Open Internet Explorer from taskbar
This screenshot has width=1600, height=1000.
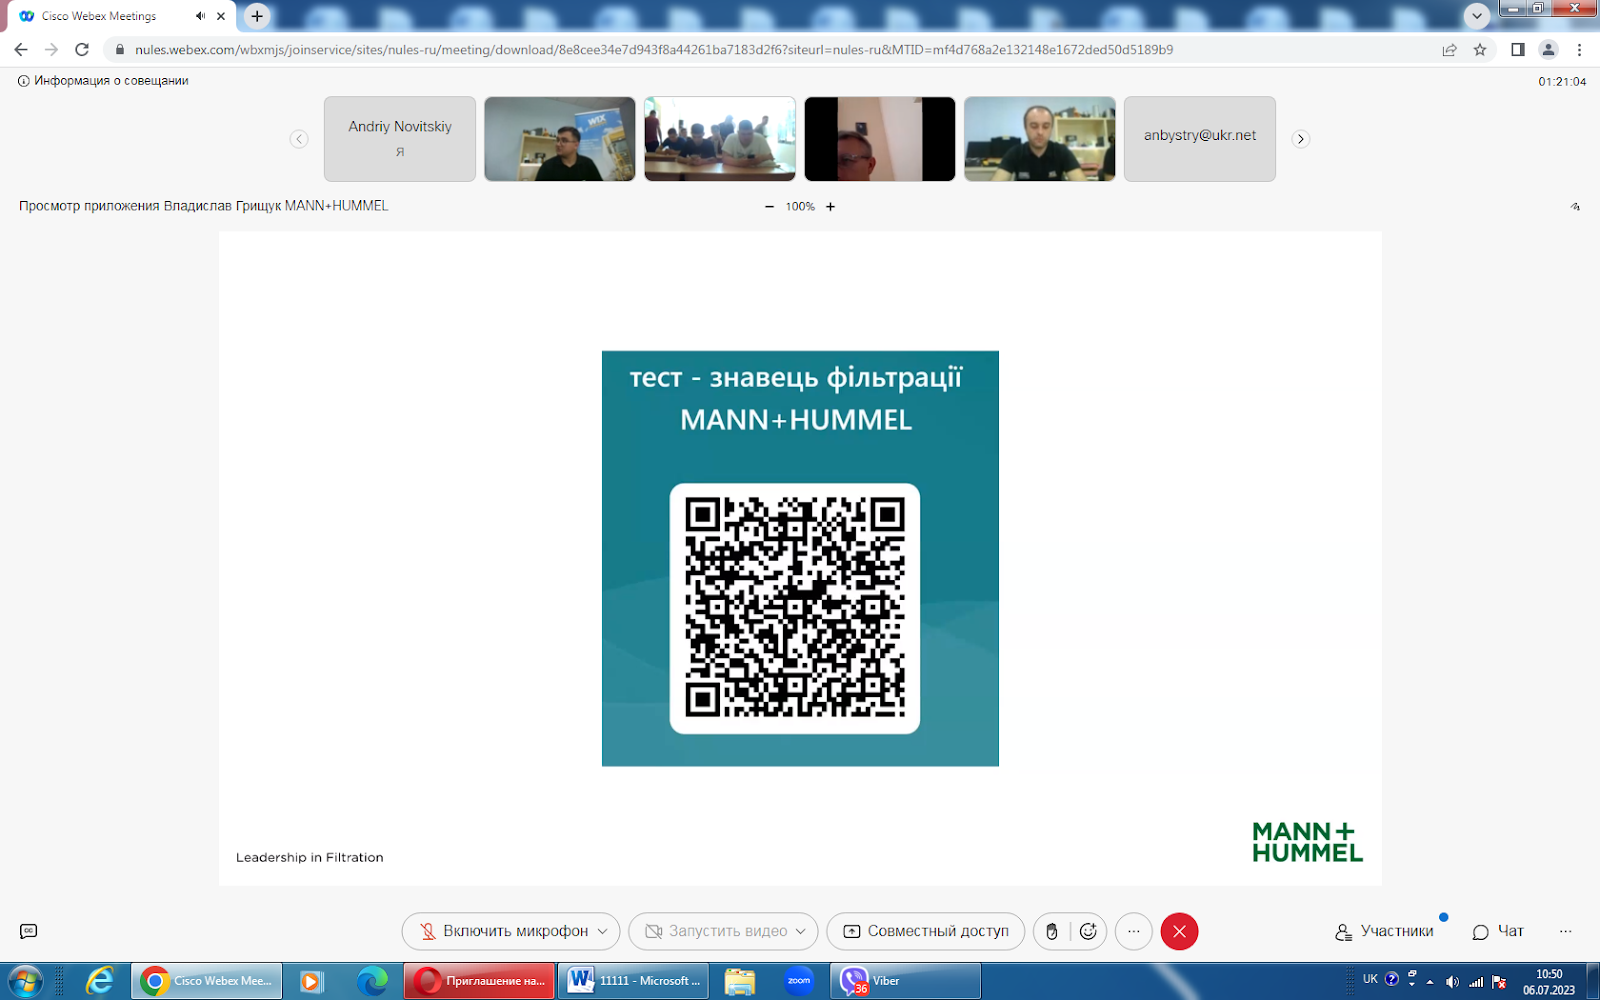pos(99,981)
